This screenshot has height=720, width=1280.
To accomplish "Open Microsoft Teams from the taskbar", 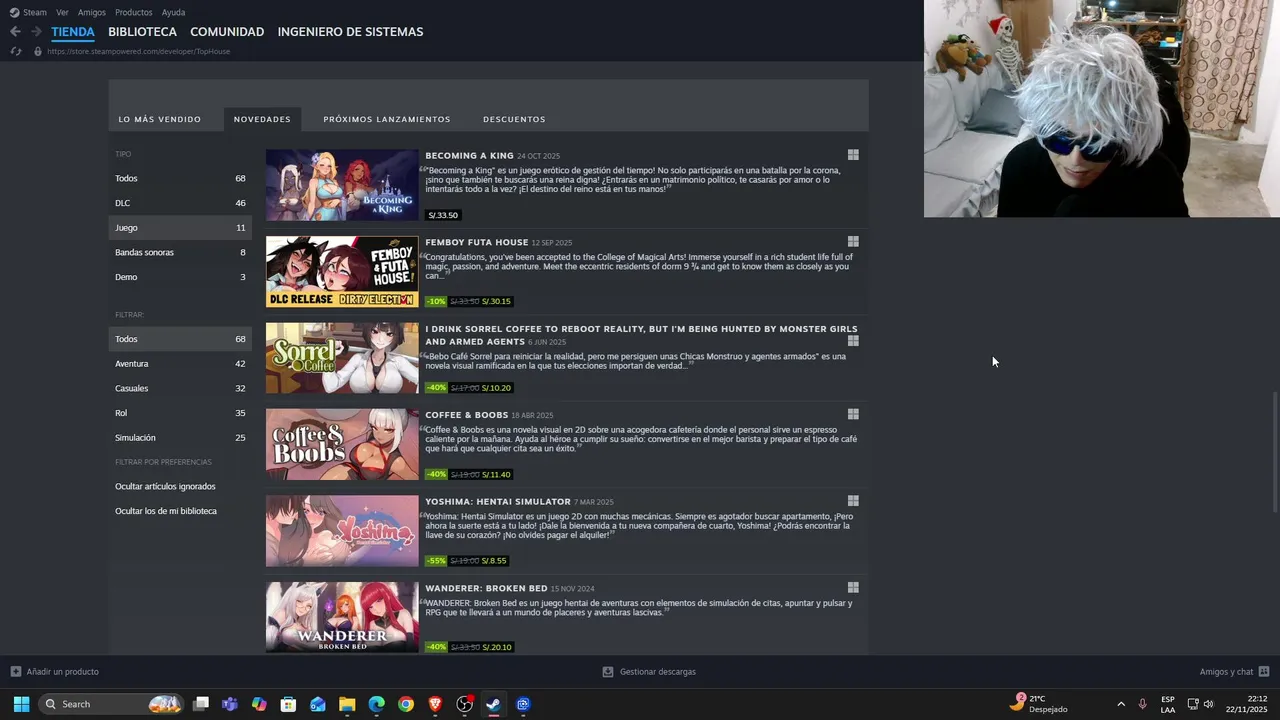I will point(230,704).
